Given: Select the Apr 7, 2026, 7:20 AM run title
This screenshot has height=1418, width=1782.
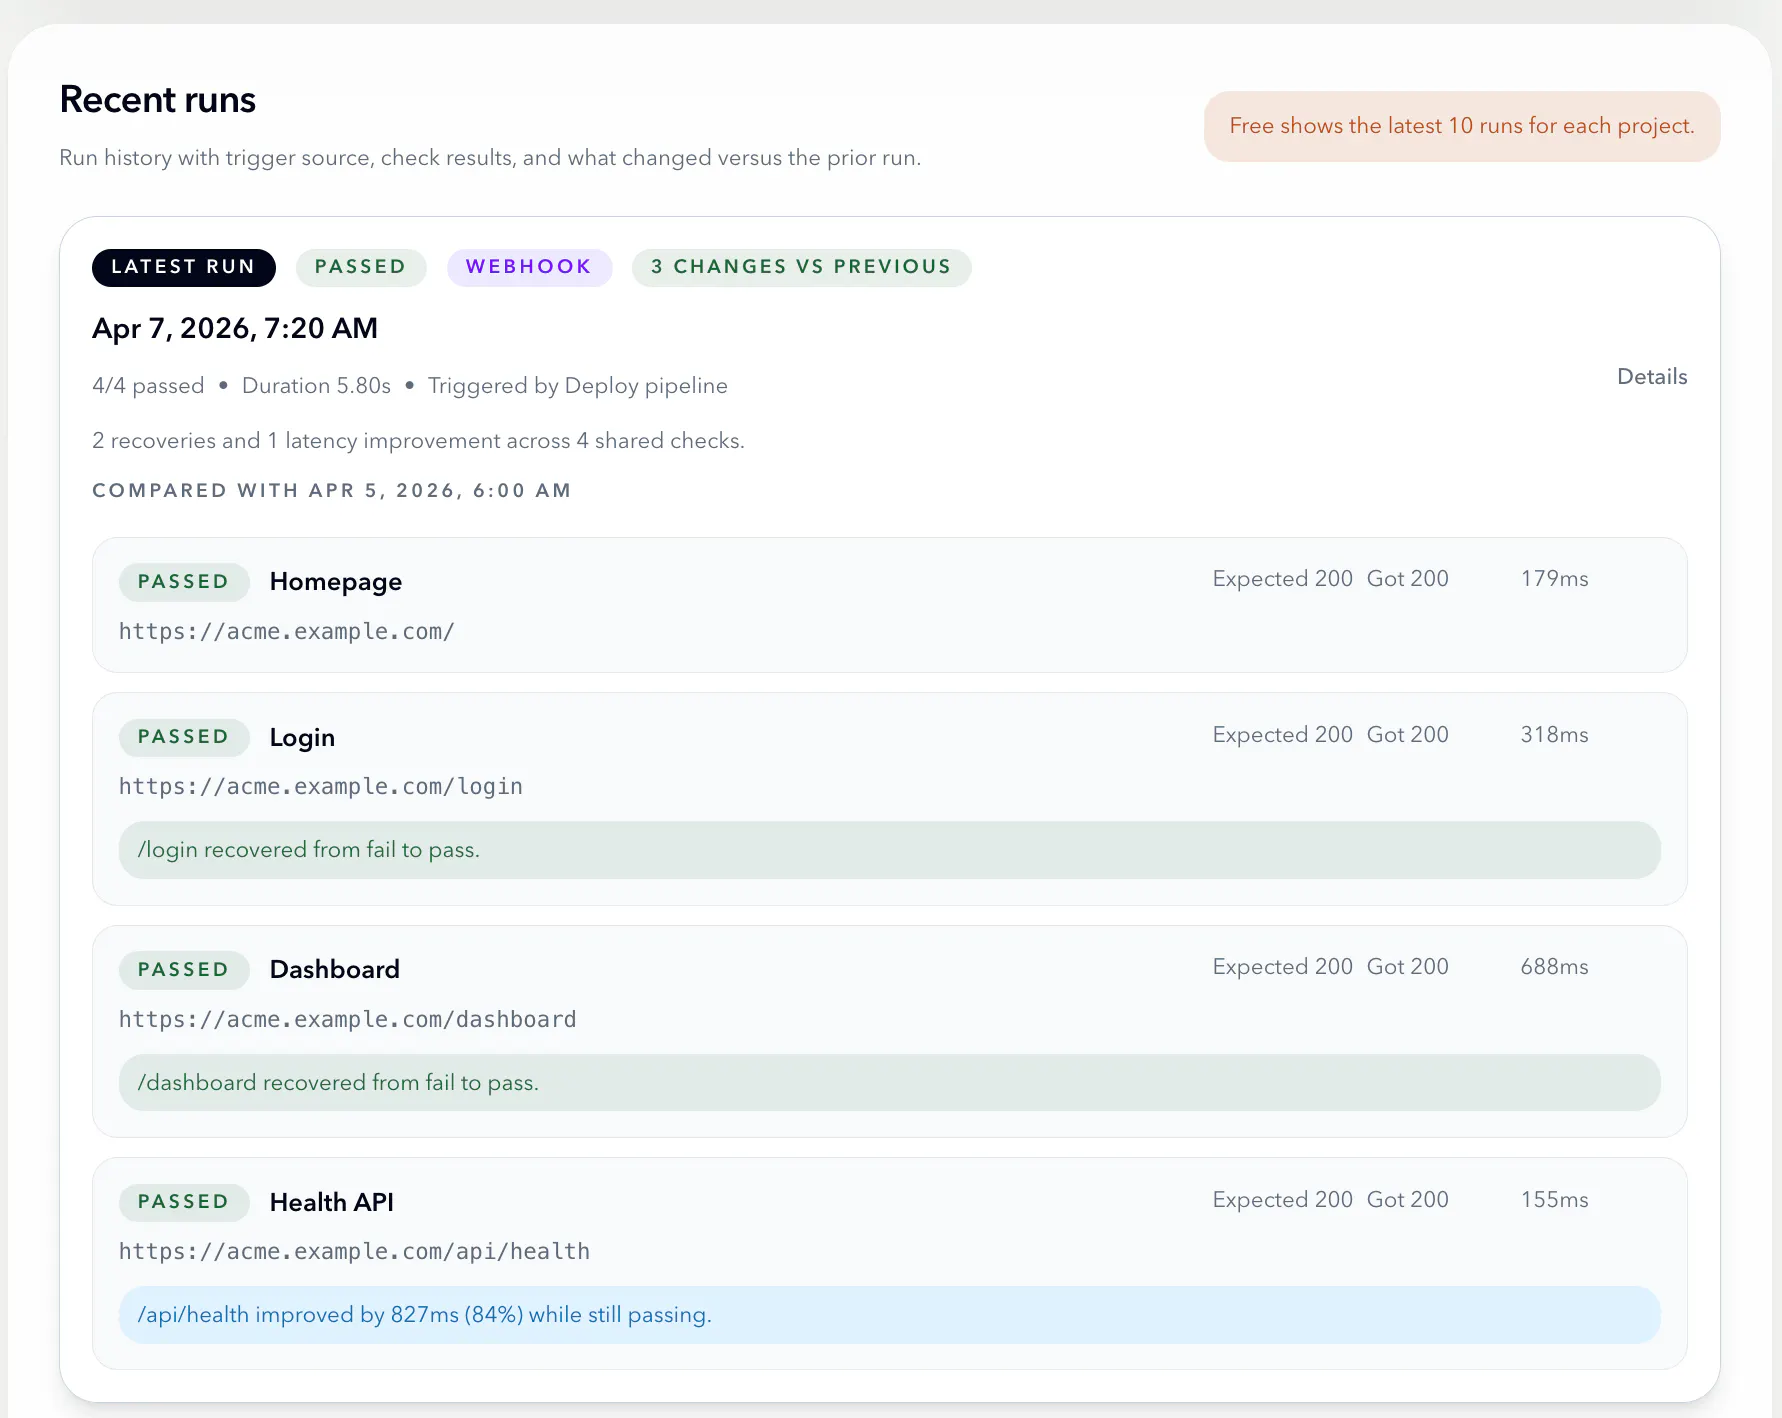Looking at the screenshot, I should (x=235, y=328).
